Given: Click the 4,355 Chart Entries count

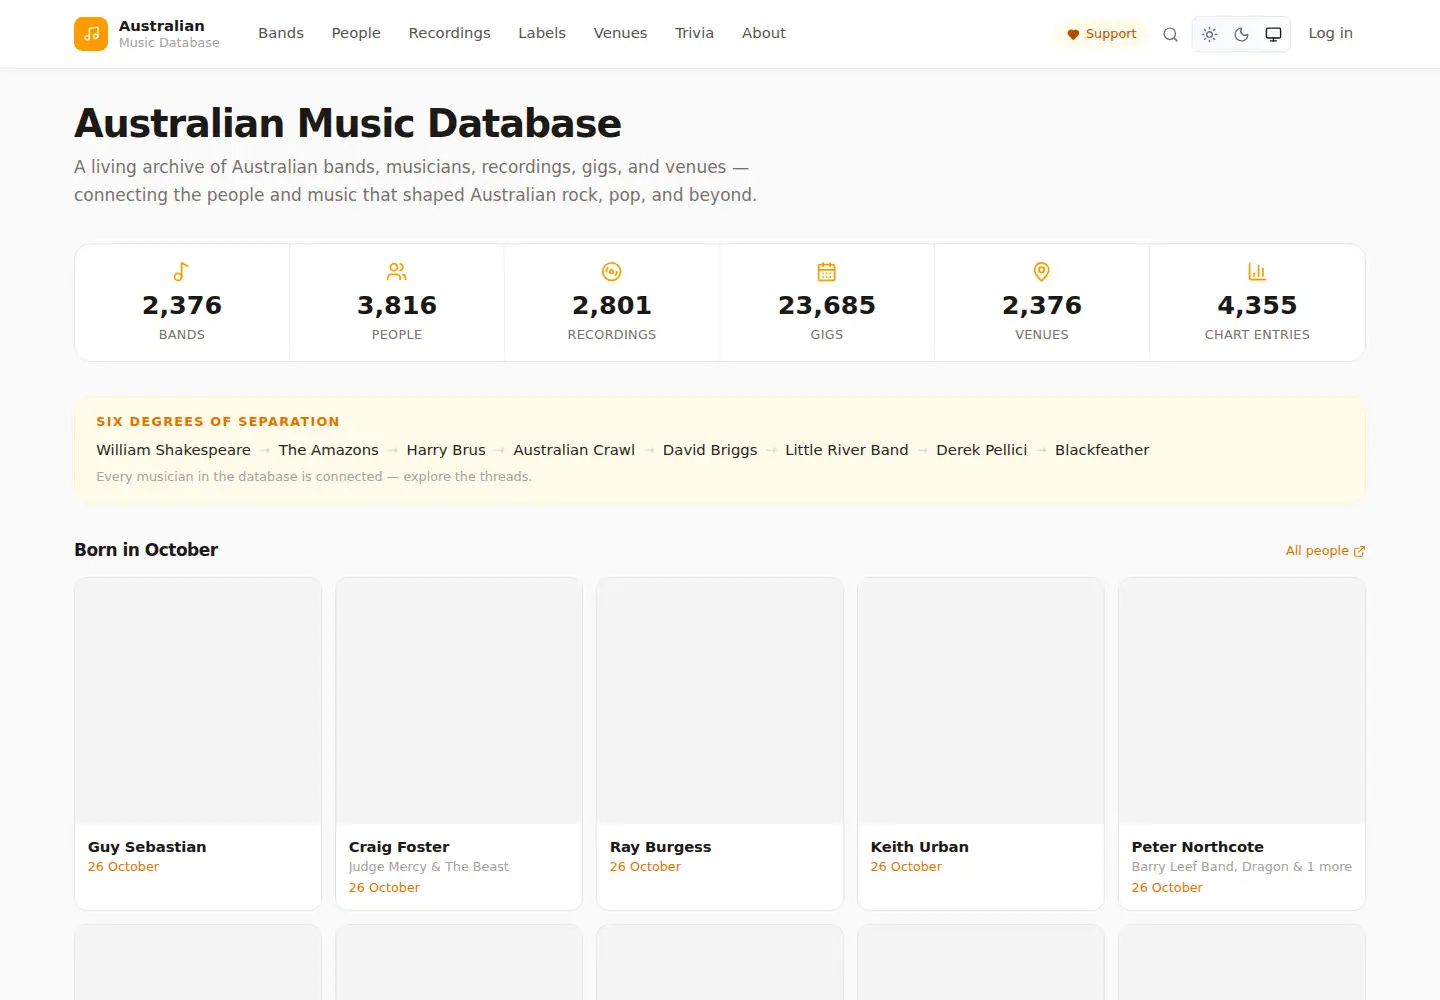Looking at the screenshot, I should pyautogui.click(x=1257, y=305).
